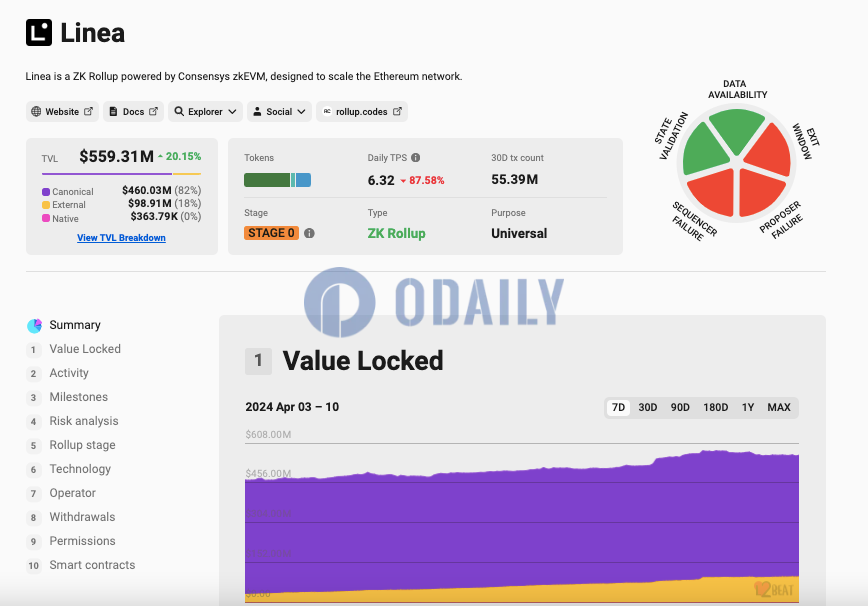Image resolution: width=868 pixels, height=606 pixels.
Task: Click the Proposer Failure slice of risk rosette
Action: [760, 191]
